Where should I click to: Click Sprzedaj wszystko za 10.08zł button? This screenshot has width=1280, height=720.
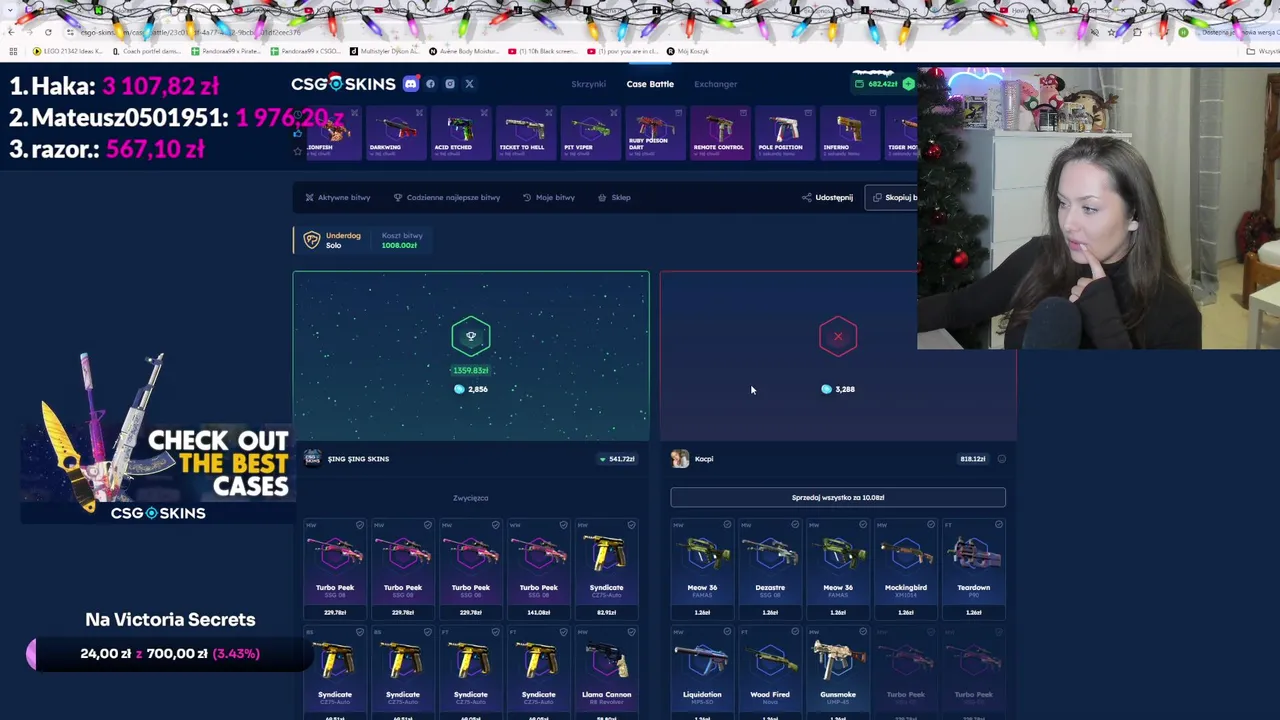coord(838,497)
